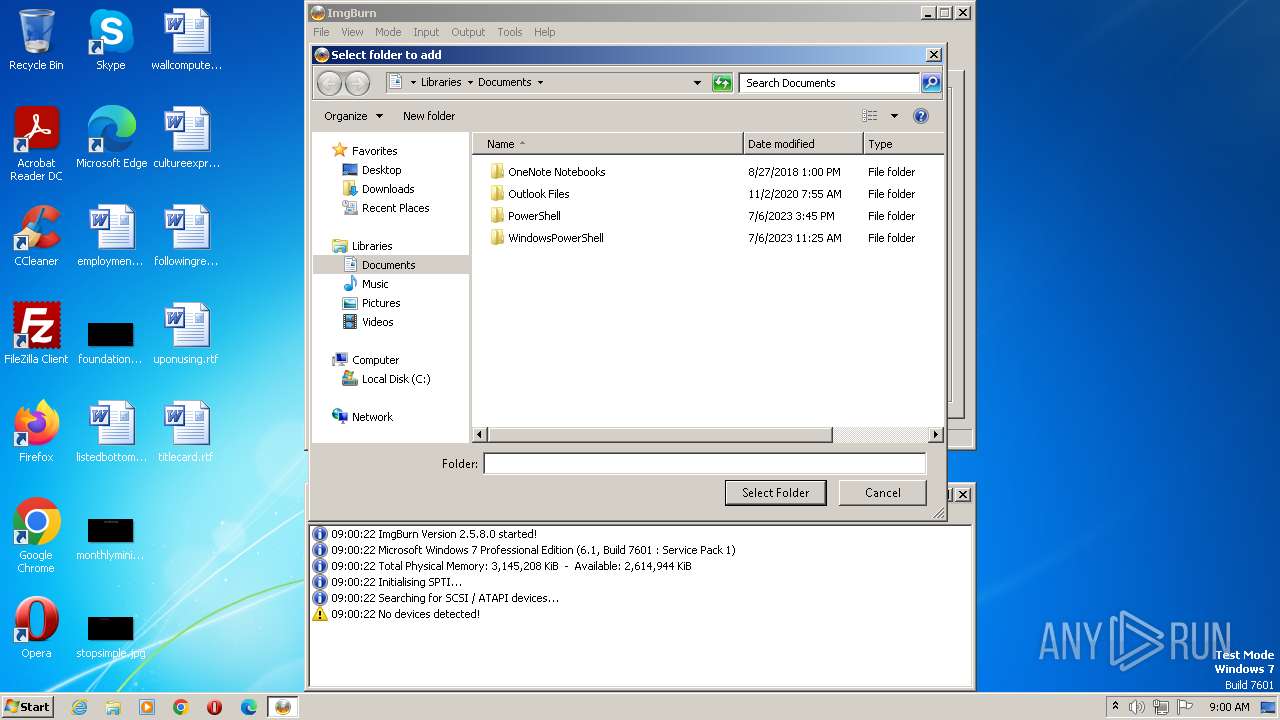Expand address bar previous locations dropdown
The width and height of the screenshot is (1280, 720).
(697, 83)
